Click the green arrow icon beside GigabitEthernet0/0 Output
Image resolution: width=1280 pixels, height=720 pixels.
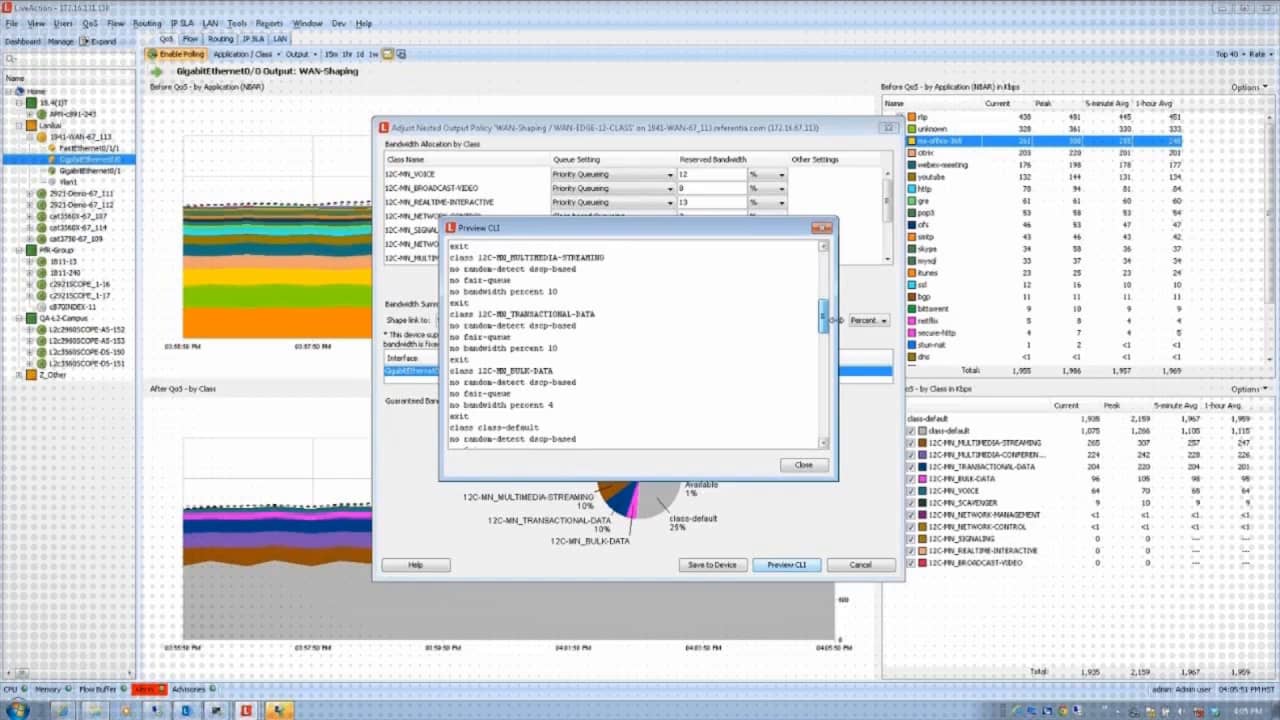pos(157,72)
